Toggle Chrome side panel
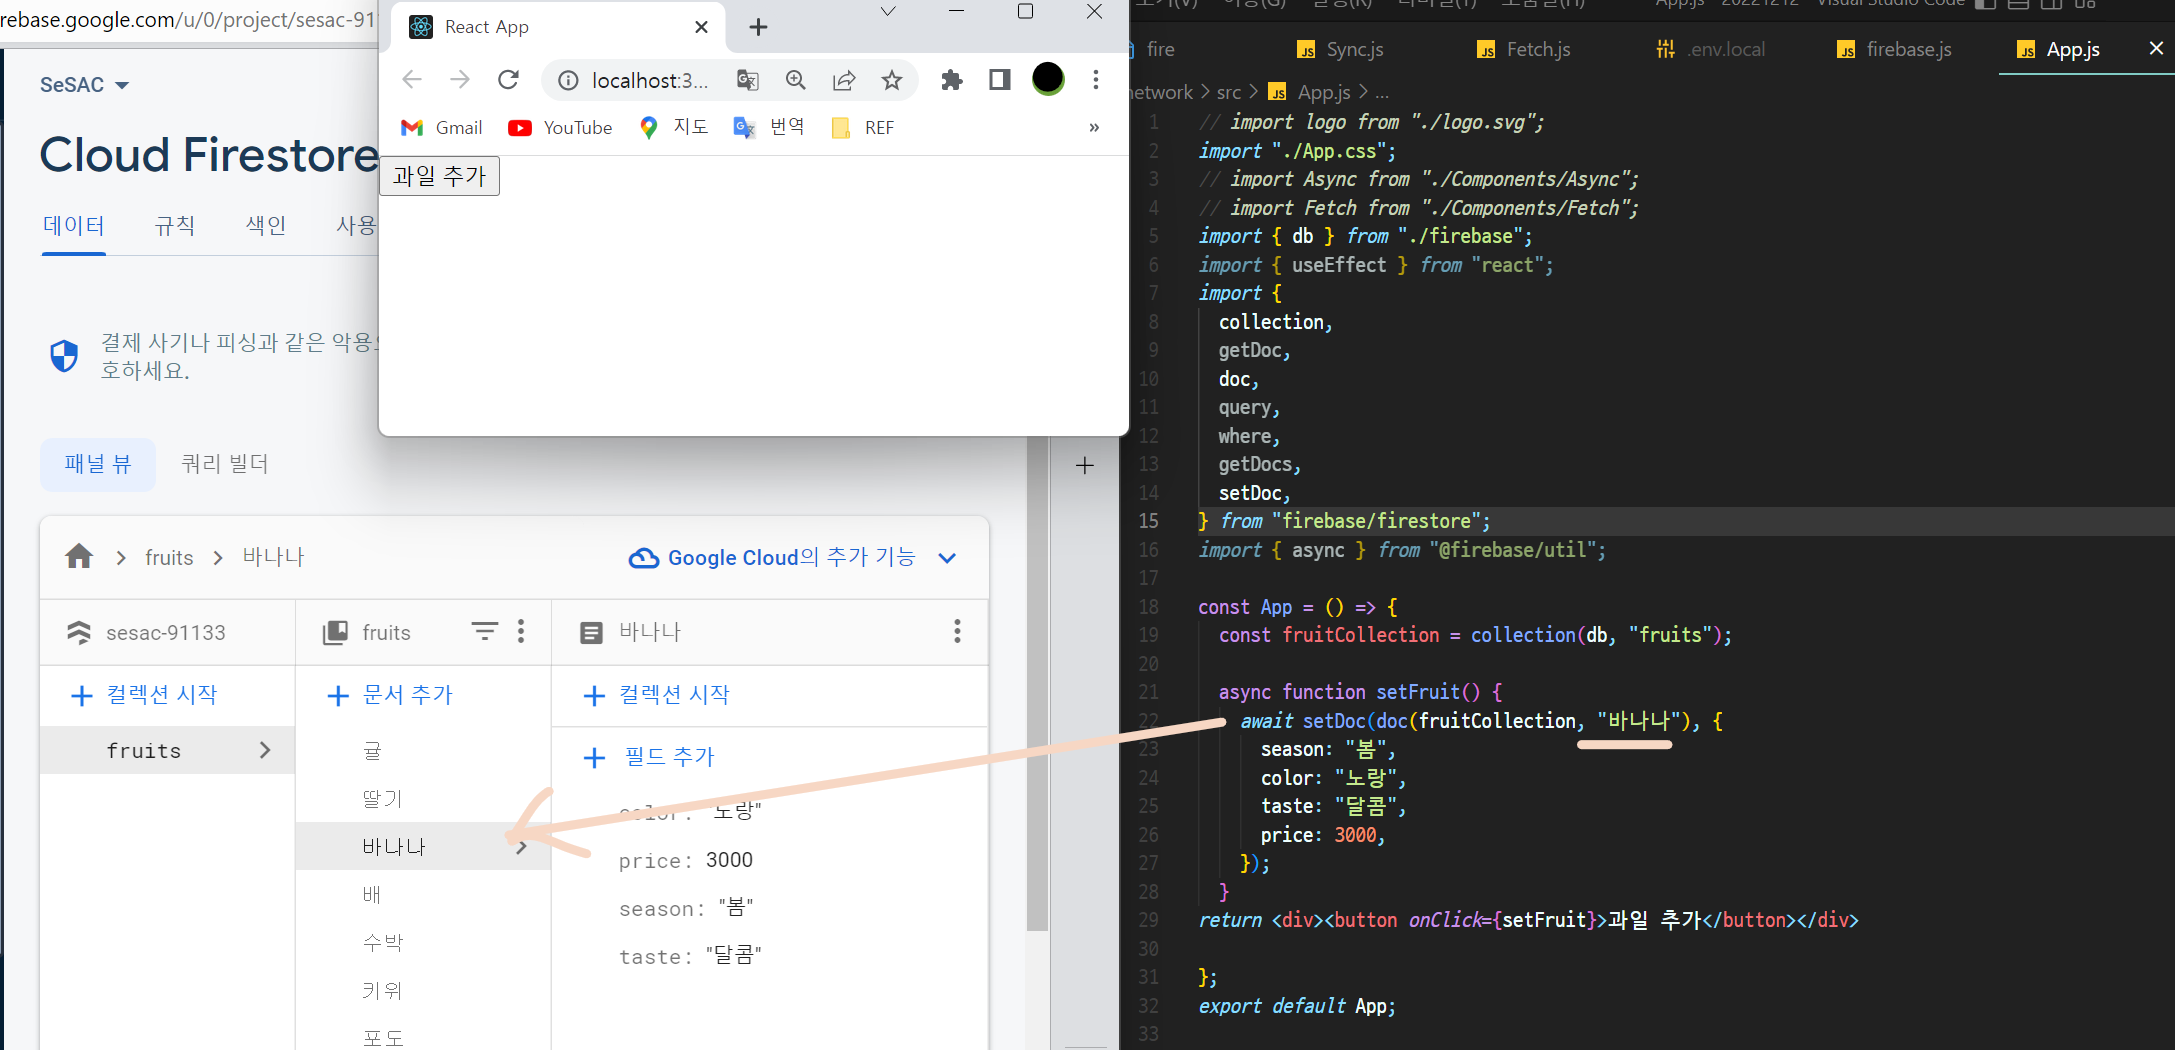 (x=999, y=80)
